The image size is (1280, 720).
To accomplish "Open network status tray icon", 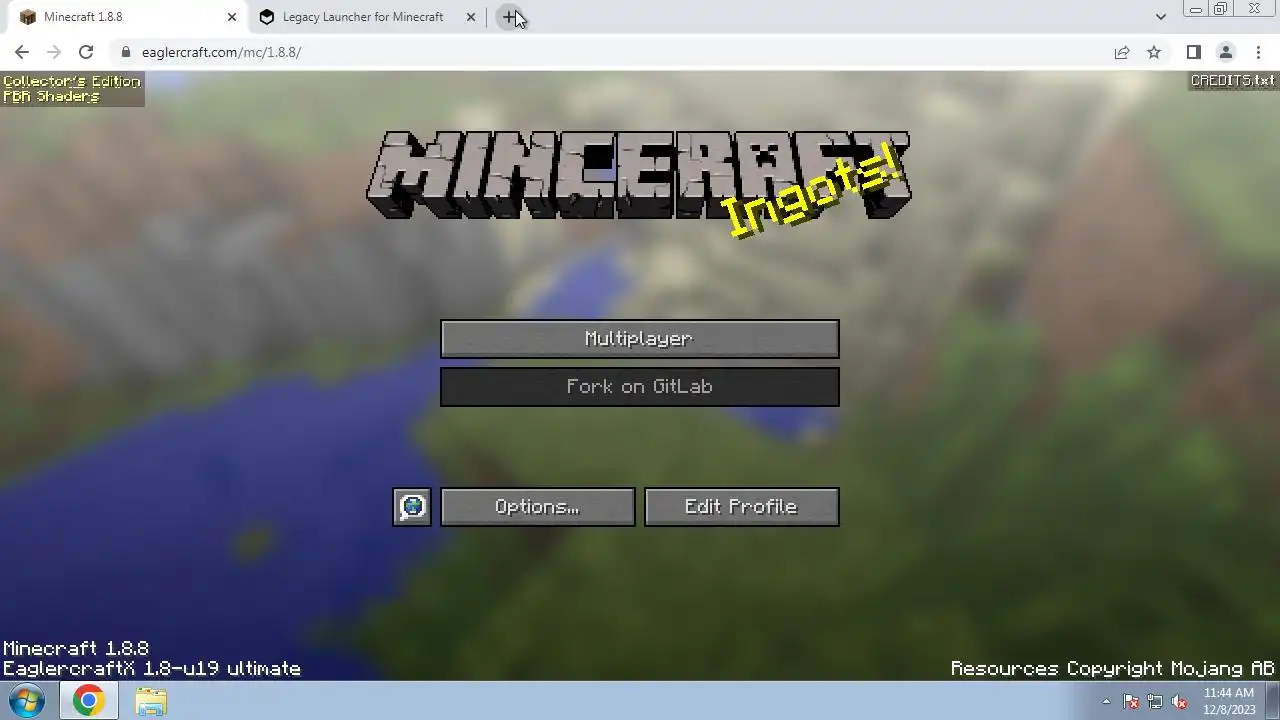I will coord(1155,701).
